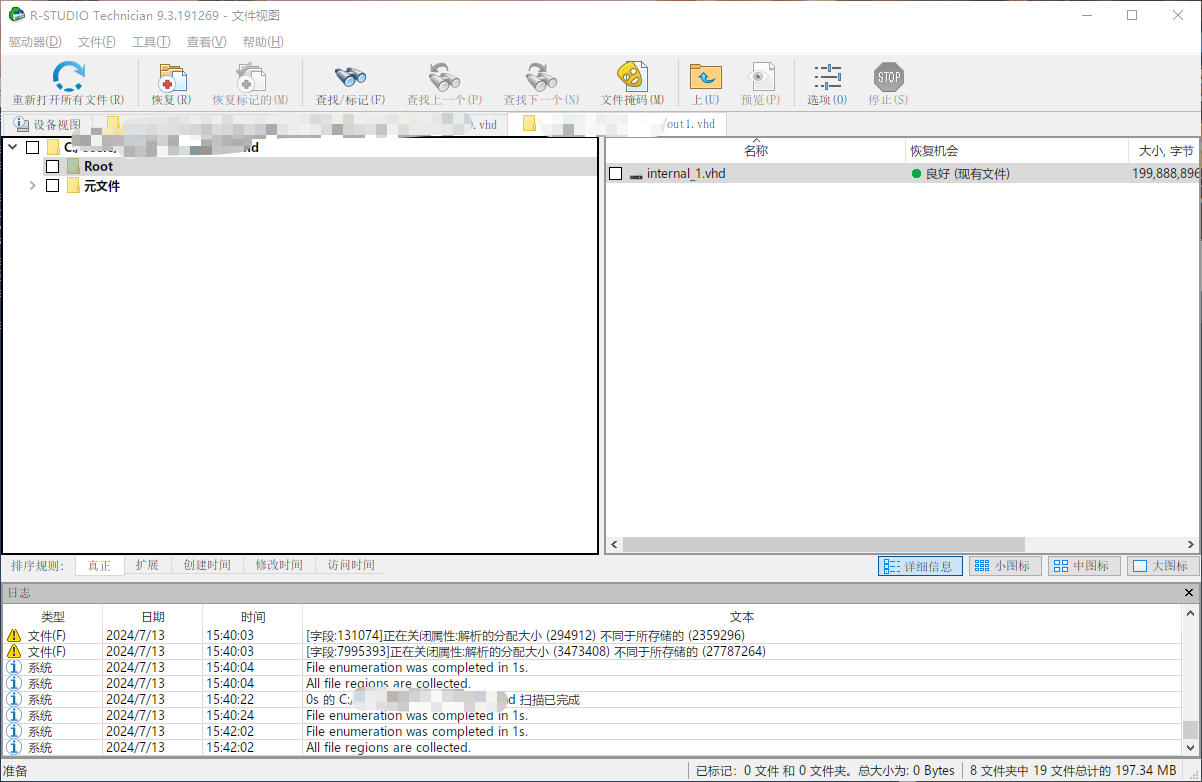Switch to 中图标 view
The image size is (1202, 782).
(x=1083, y=566)
